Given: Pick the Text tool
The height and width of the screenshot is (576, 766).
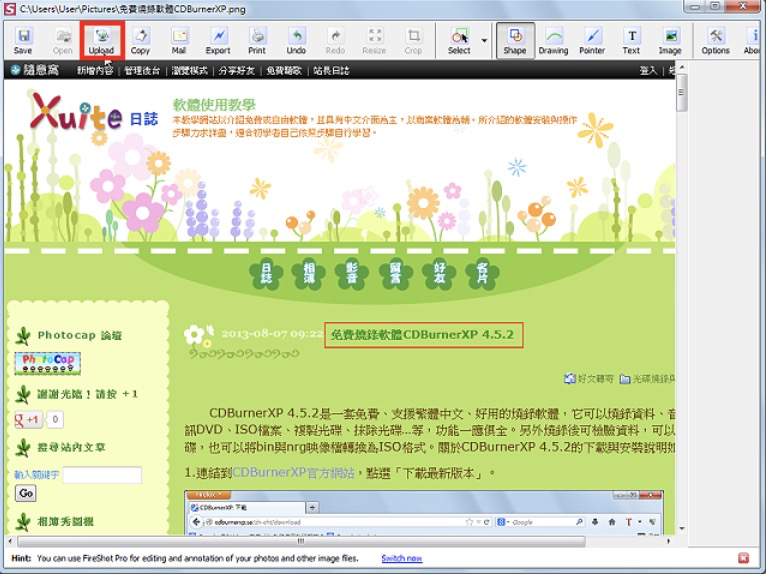Looking at the screenshot, I should [631, 41].
